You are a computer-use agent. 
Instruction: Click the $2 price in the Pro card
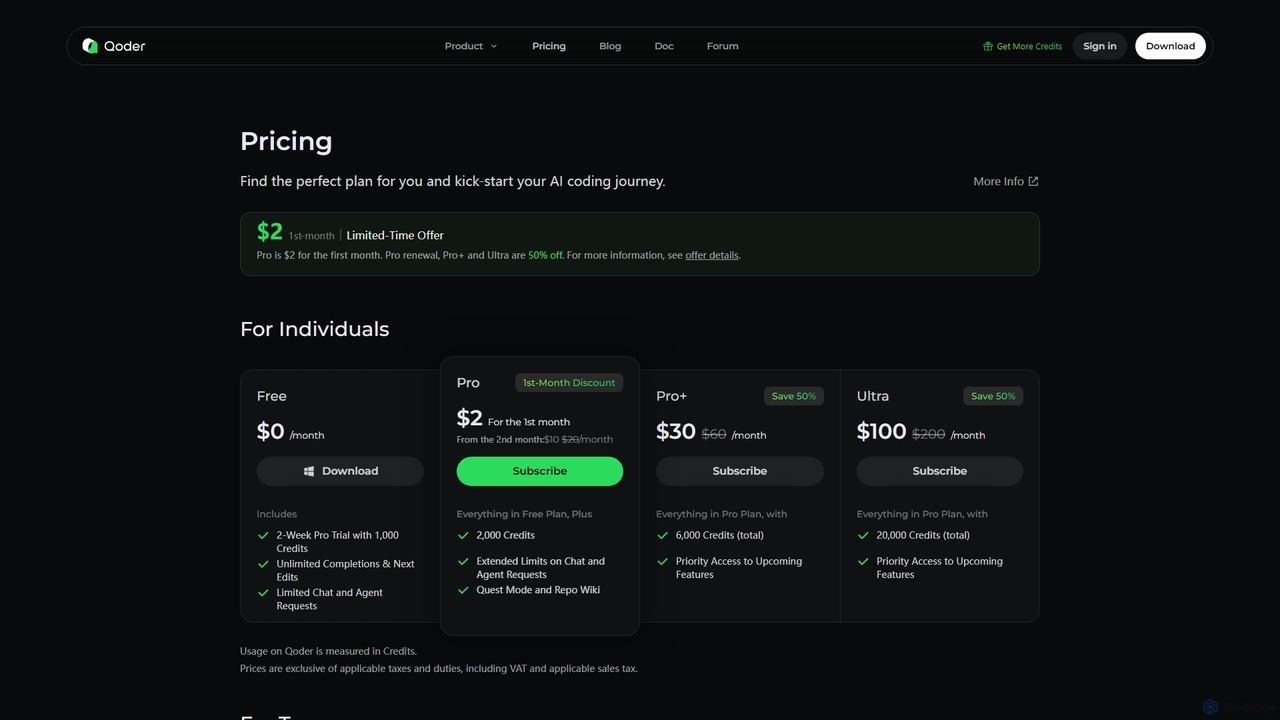coord(470,418)
